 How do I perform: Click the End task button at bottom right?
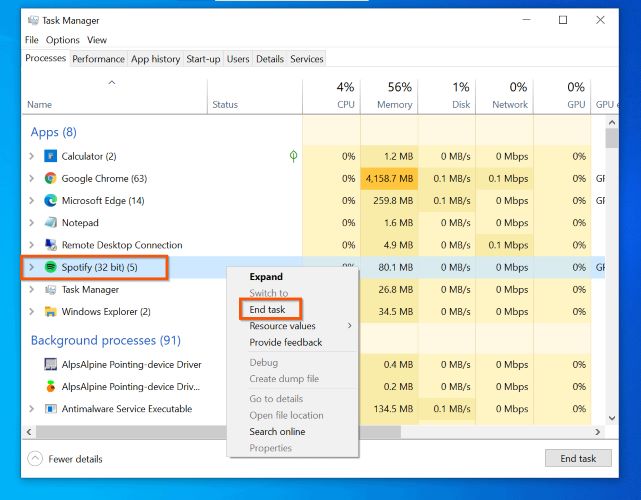578,458
